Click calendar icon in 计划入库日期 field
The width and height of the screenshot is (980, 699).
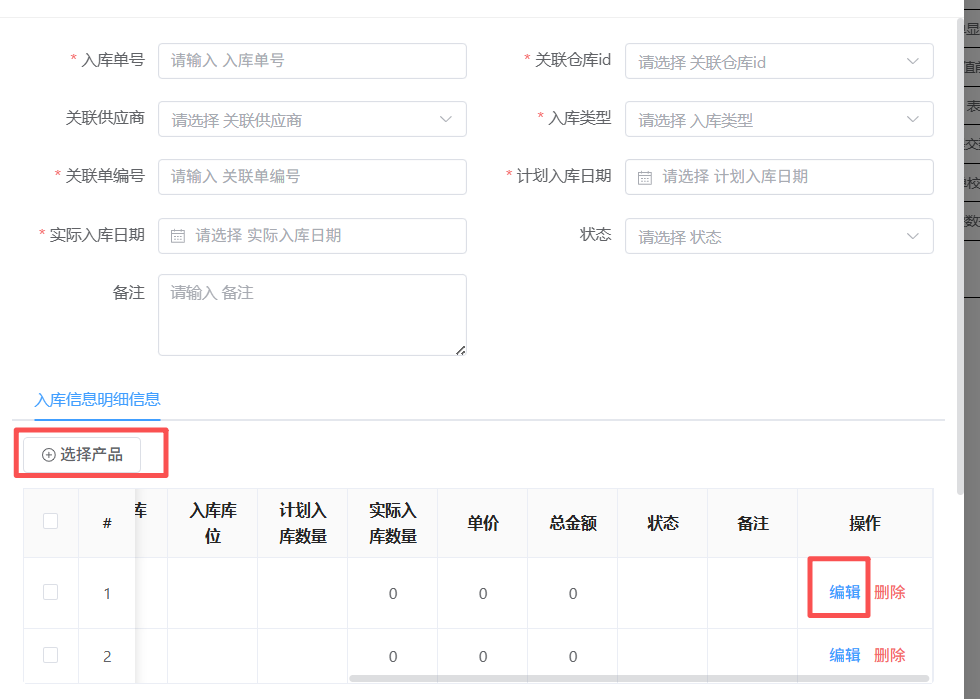click(x=645, y=177)
